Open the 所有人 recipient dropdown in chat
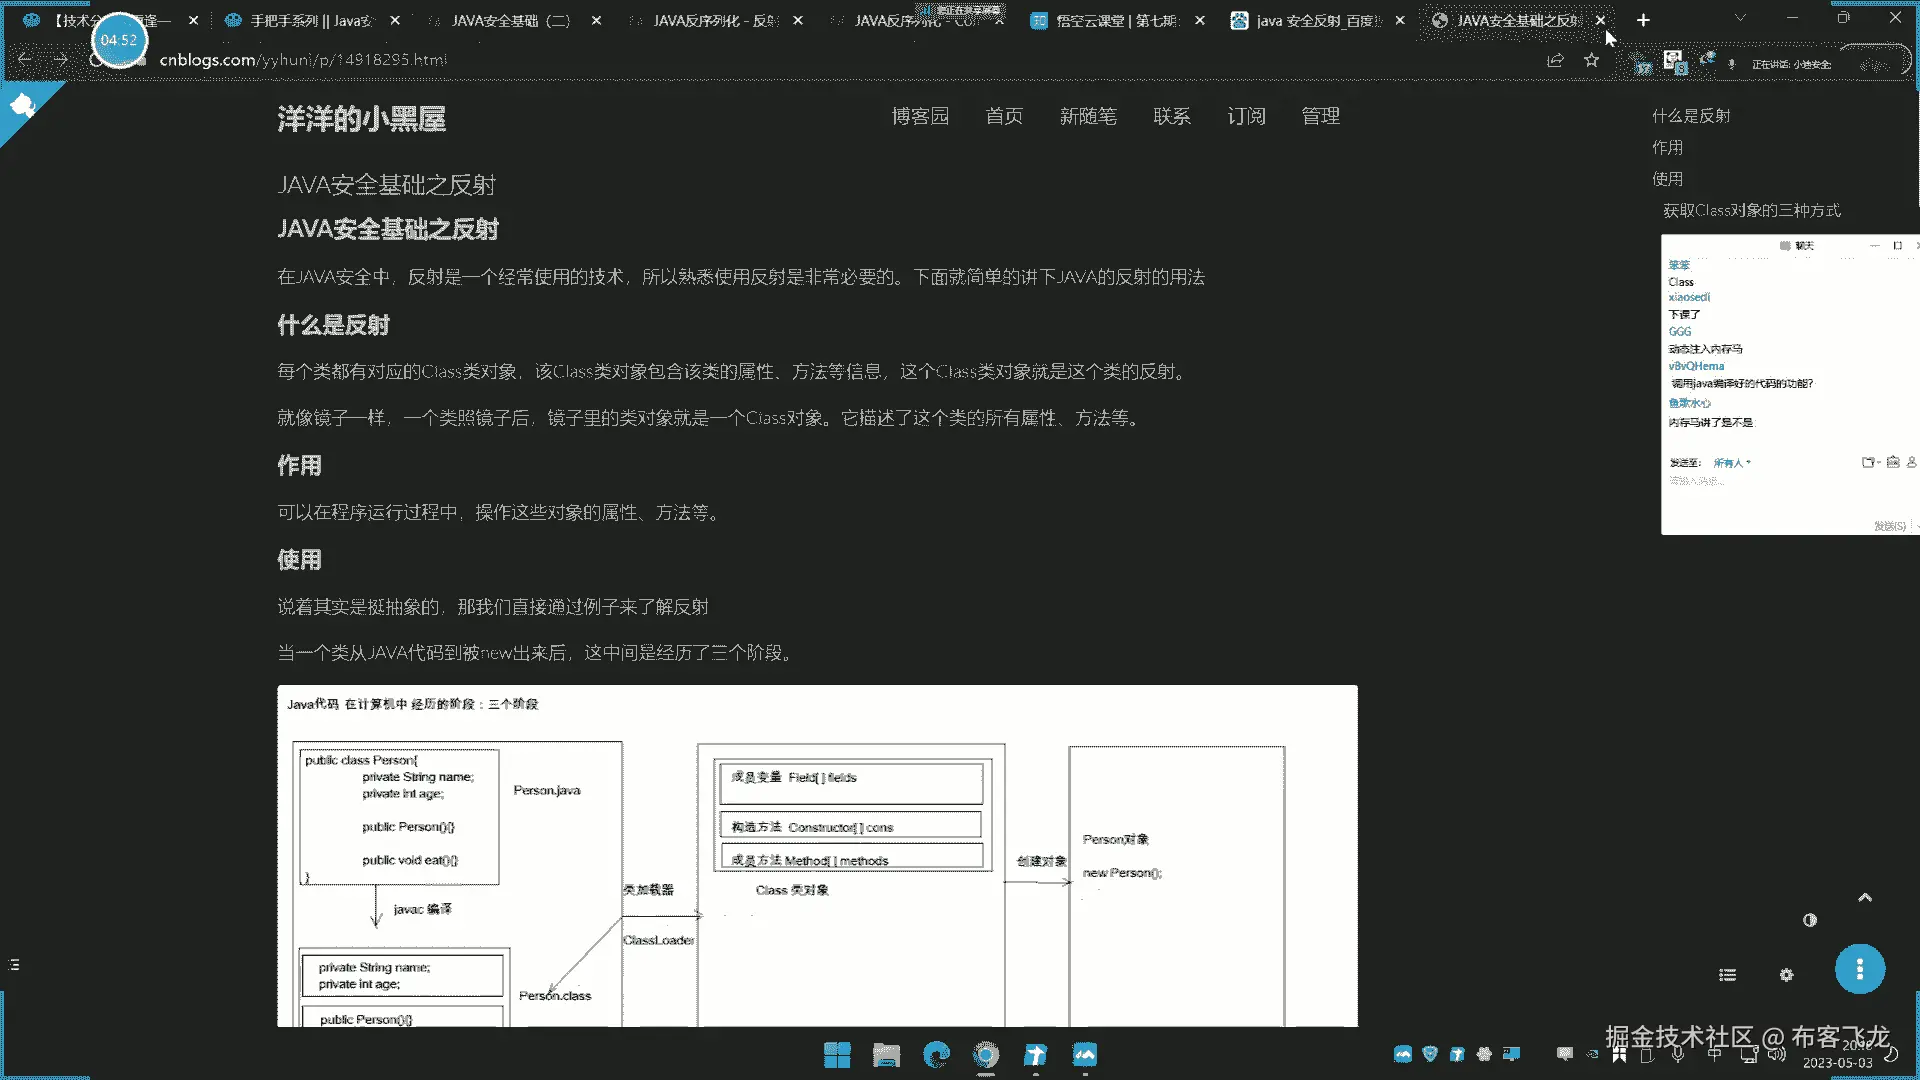Viewport: 1920px width, 1080px height. (x=1731, y=463)
